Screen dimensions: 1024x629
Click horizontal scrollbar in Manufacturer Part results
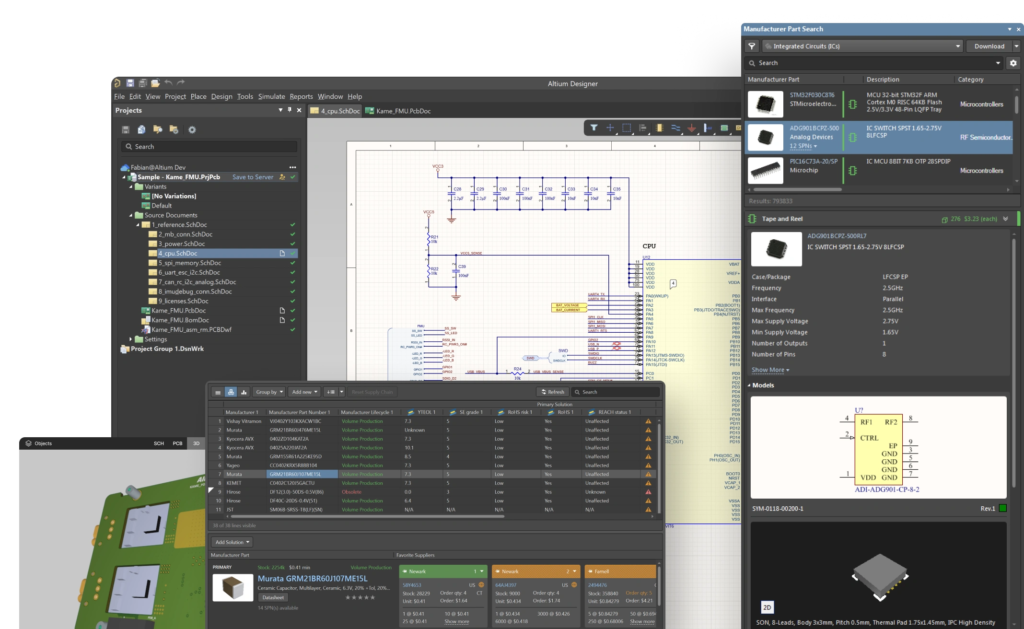[797, 189]
